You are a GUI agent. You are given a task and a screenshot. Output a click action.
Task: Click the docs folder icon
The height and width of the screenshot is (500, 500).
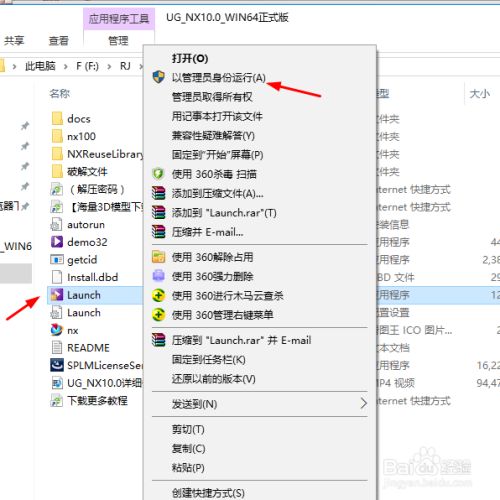click(57, 119)
